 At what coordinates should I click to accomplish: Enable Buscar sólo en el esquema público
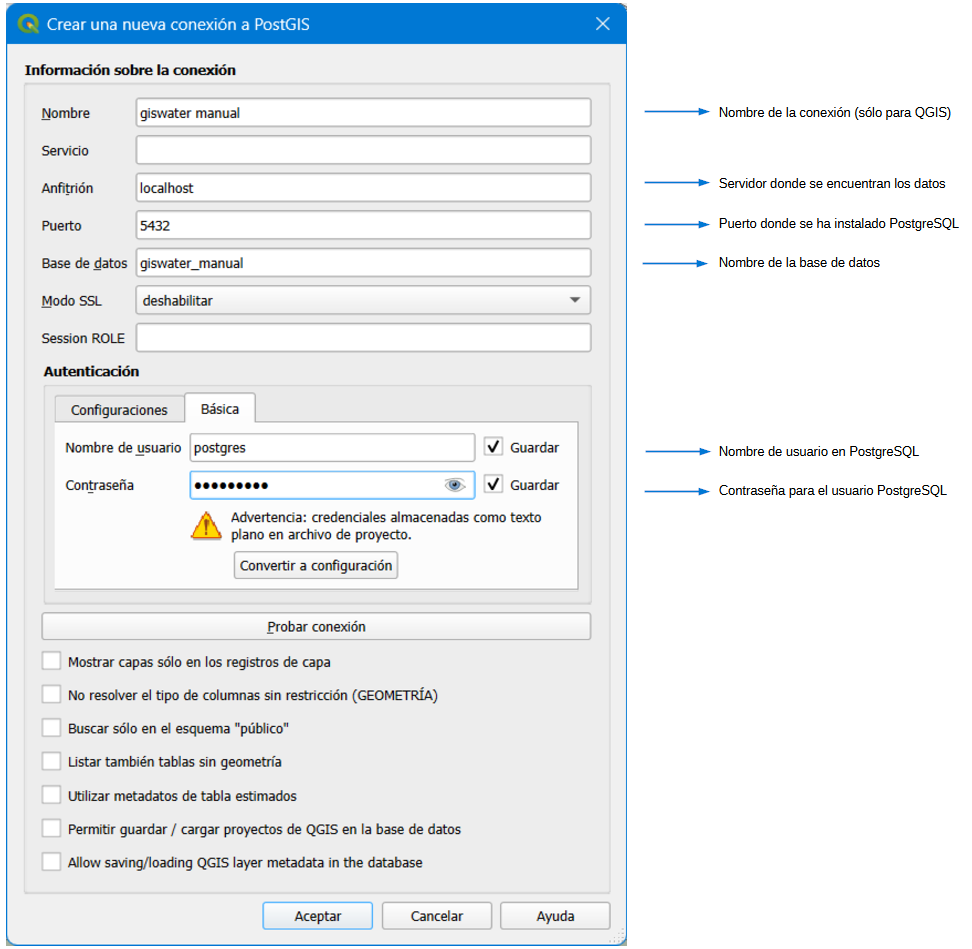[x=51, y=728]
